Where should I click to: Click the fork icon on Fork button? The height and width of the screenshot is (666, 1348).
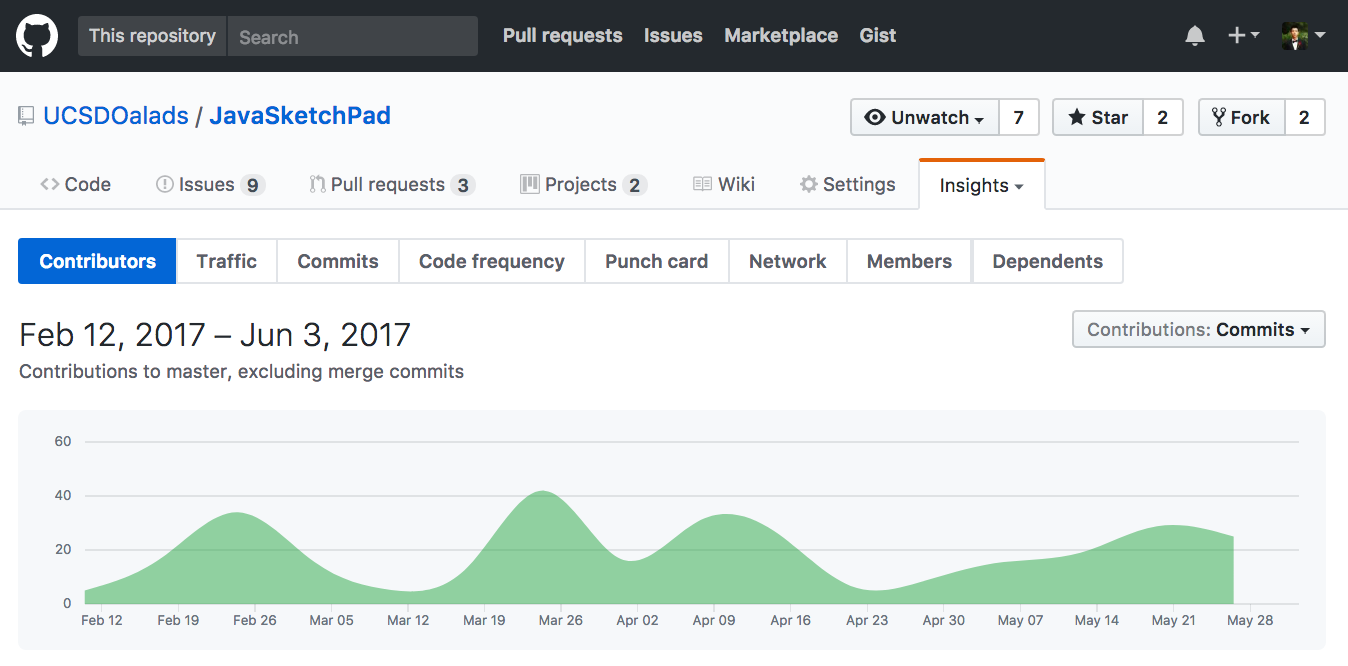pos(1218,117)
